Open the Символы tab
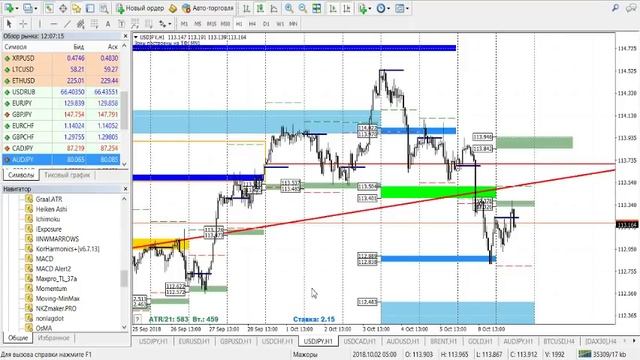 [21, 175]
